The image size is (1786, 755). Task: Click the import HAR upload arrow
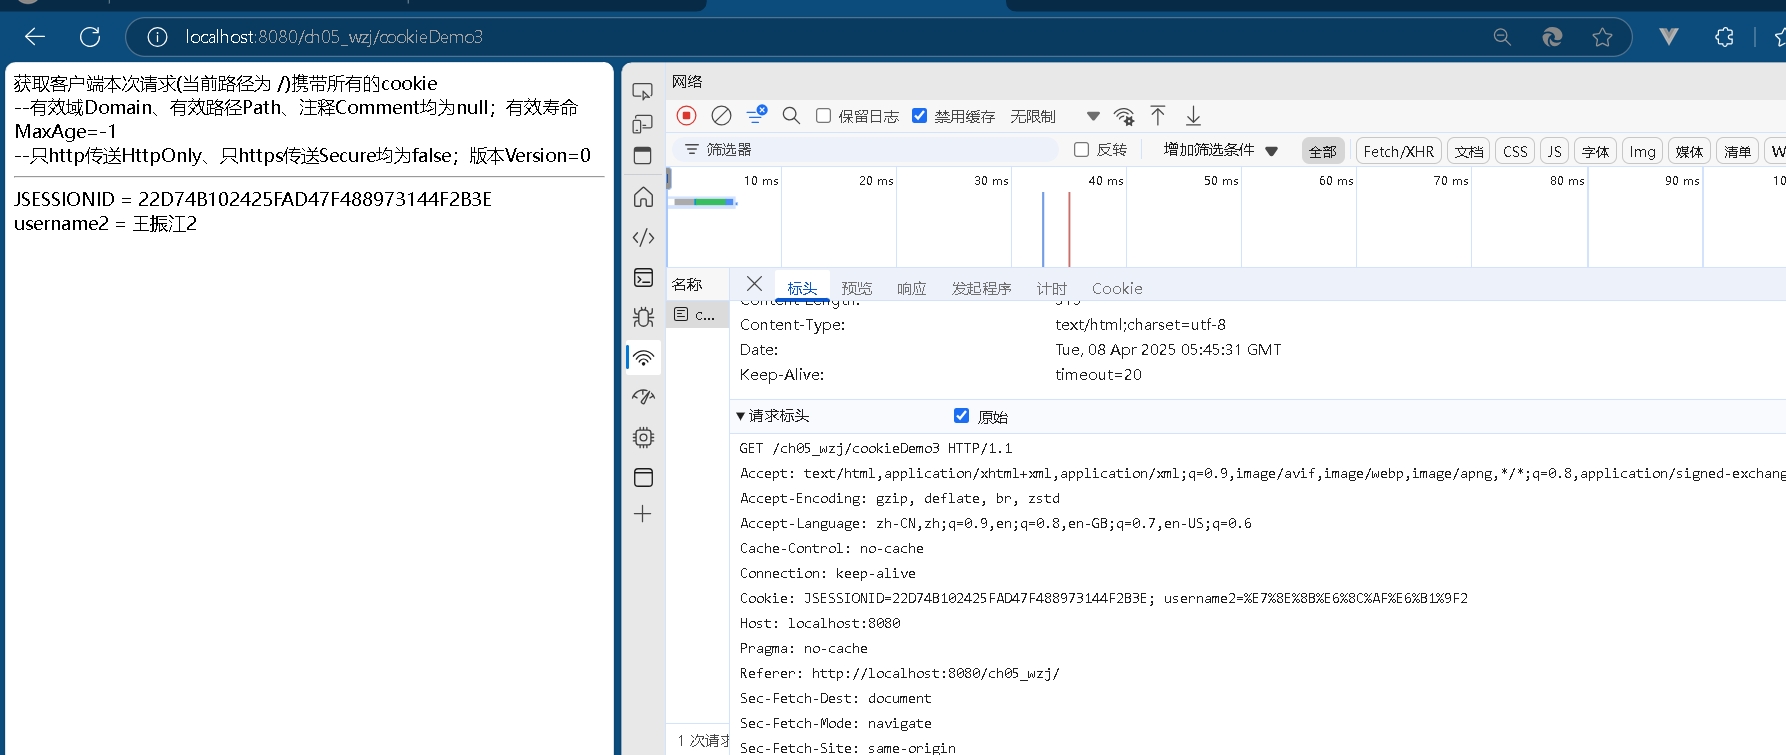tap(1158, 116)
